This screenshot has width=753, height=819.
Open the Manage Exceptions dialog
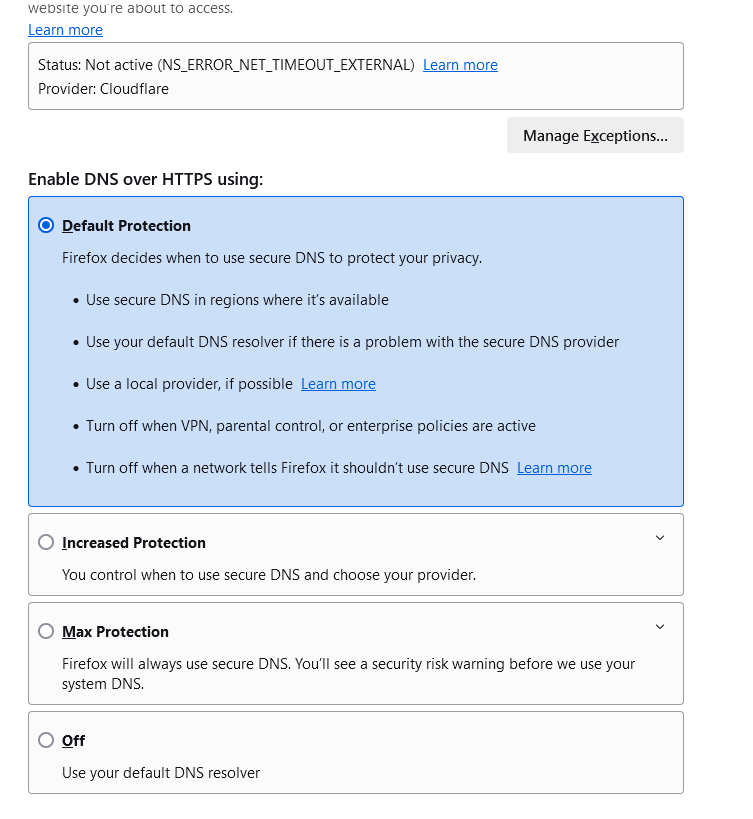tap(595, 136)
